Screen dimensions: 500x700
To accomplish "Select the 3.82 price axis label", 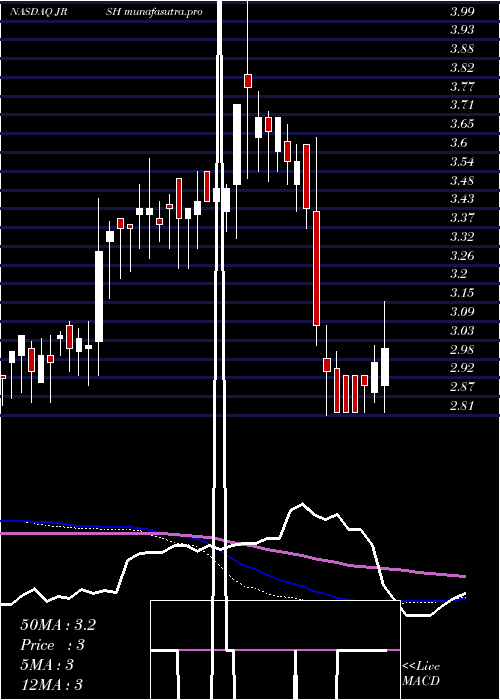I will pos(462,67).
